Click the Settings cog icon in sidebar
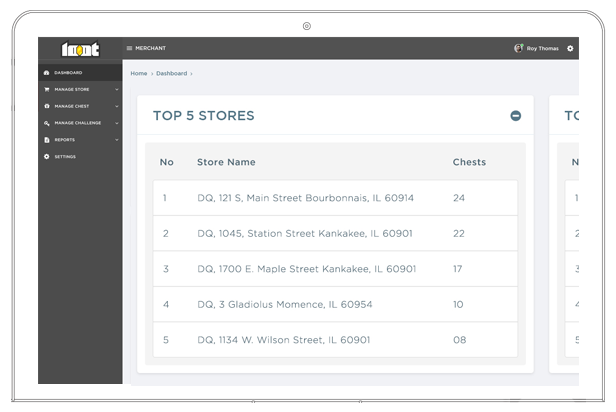This screenshot has width=616, height=412. 47,156
